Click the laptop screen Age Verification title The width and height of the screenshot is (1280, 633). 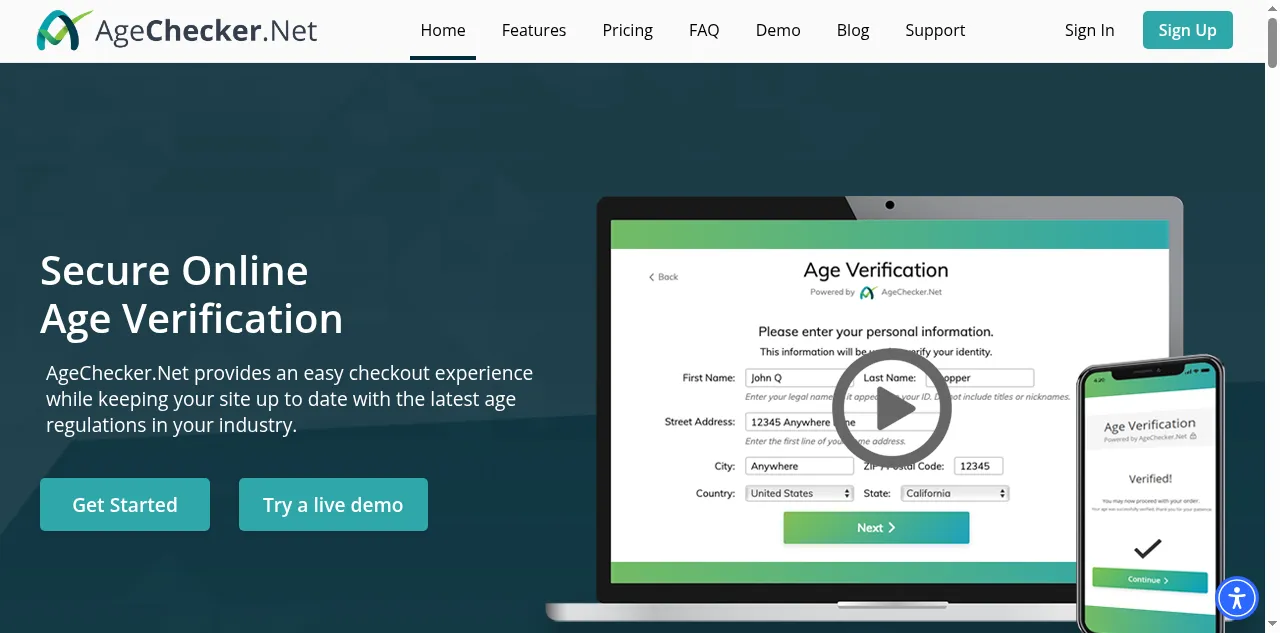pyautogui.click(x=876, y=270)
